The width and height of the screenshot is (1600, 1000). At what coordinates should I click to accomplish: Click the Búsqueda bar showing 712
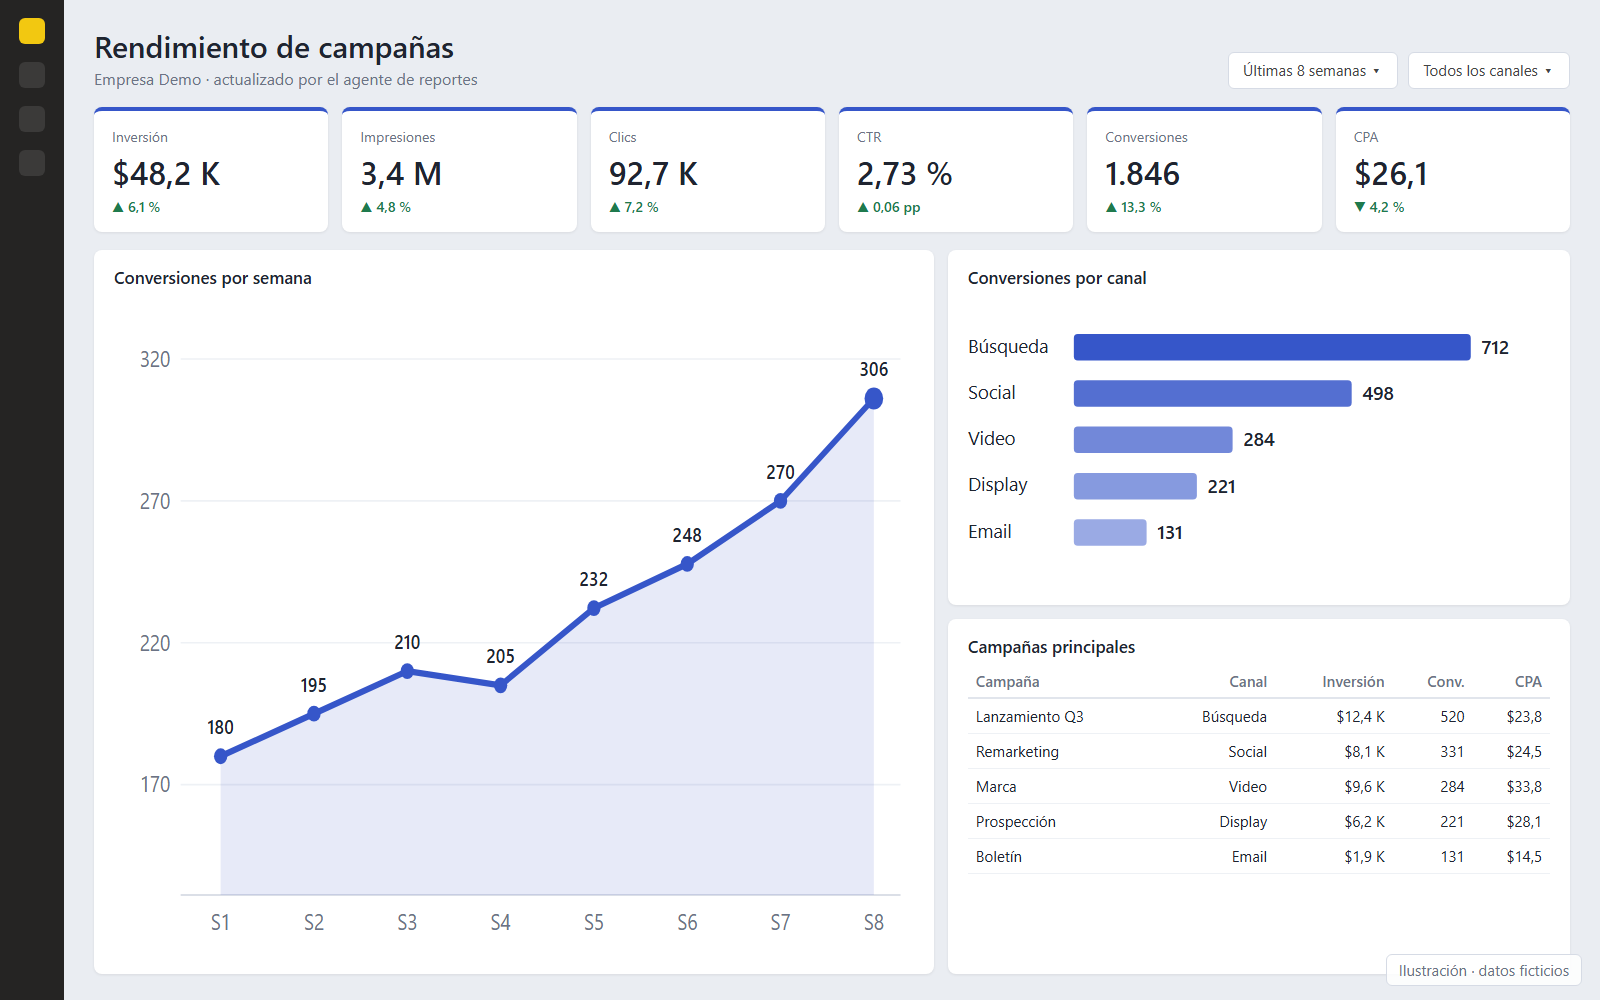(1272, 347)
